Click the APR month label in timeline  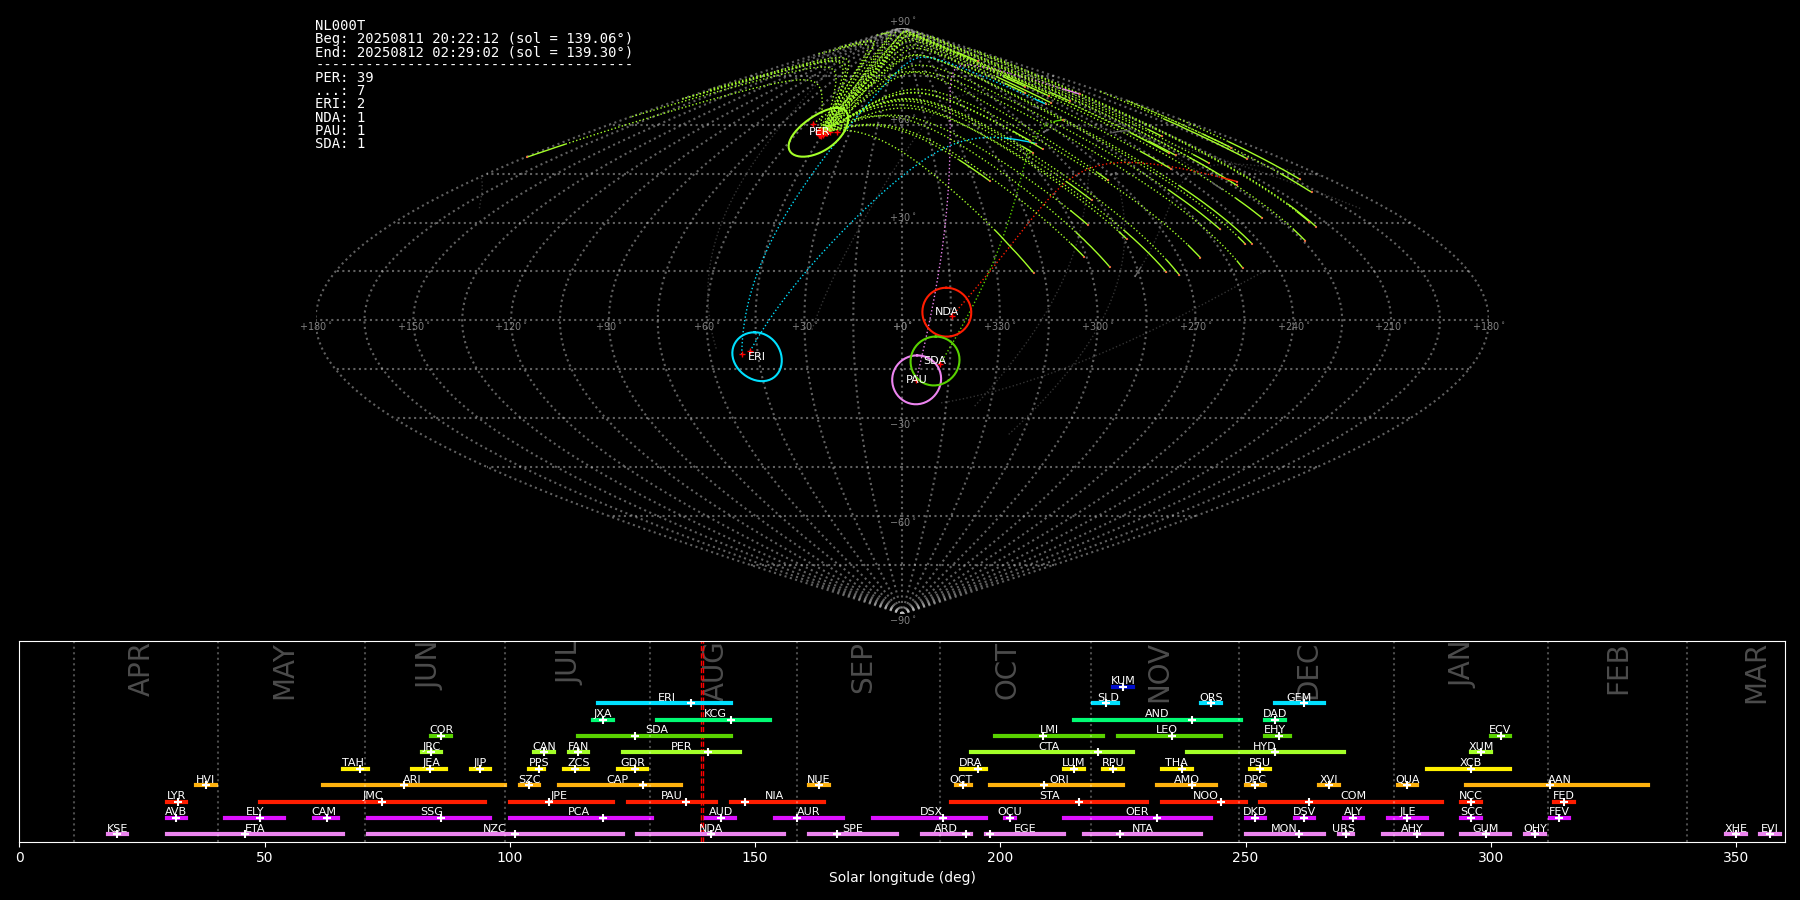(139, 670)
